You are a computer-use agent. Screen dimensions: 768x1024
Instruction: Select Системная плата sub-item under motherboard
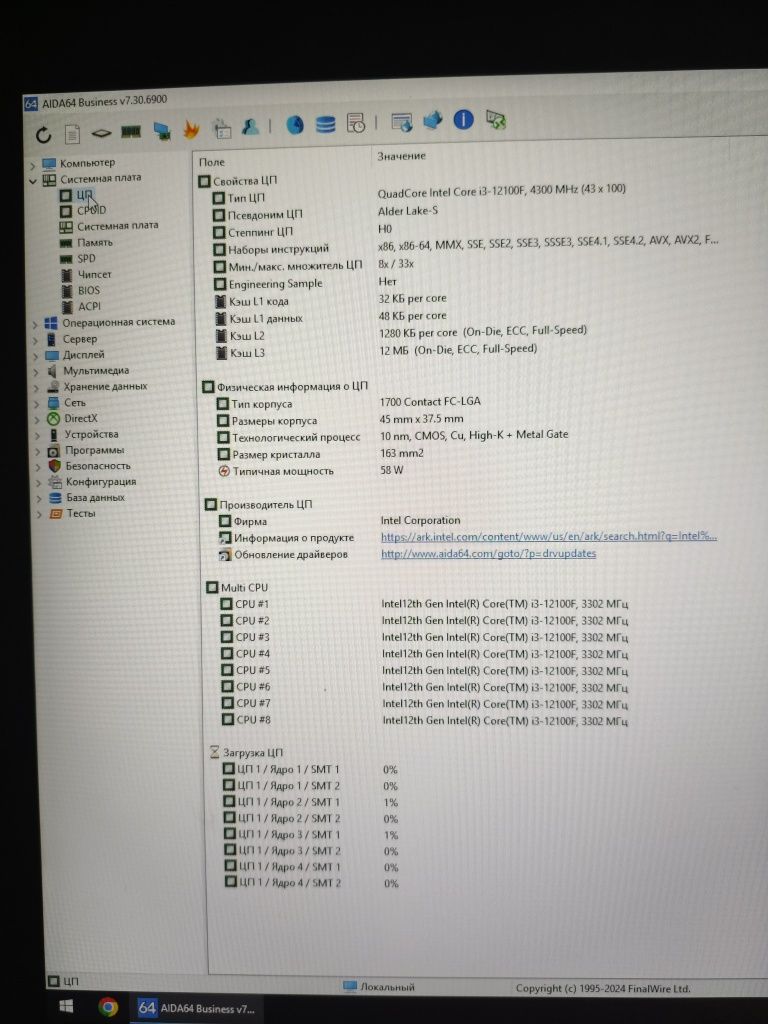tap(108, 226)
